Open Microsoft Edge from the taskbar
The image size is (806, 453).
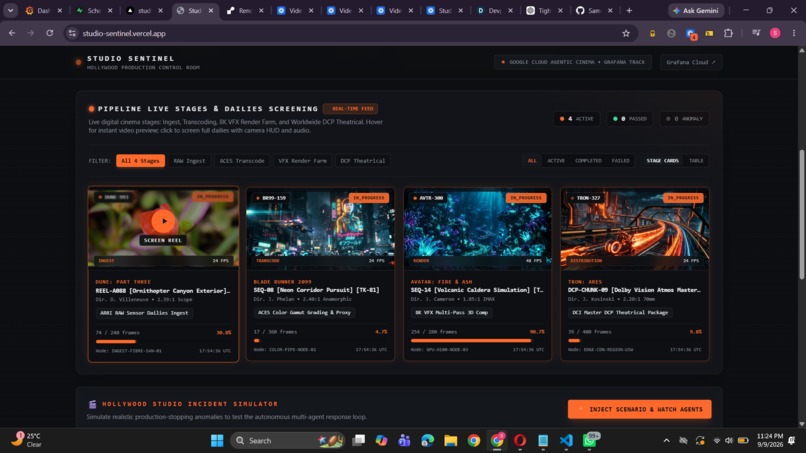[427, 441]
